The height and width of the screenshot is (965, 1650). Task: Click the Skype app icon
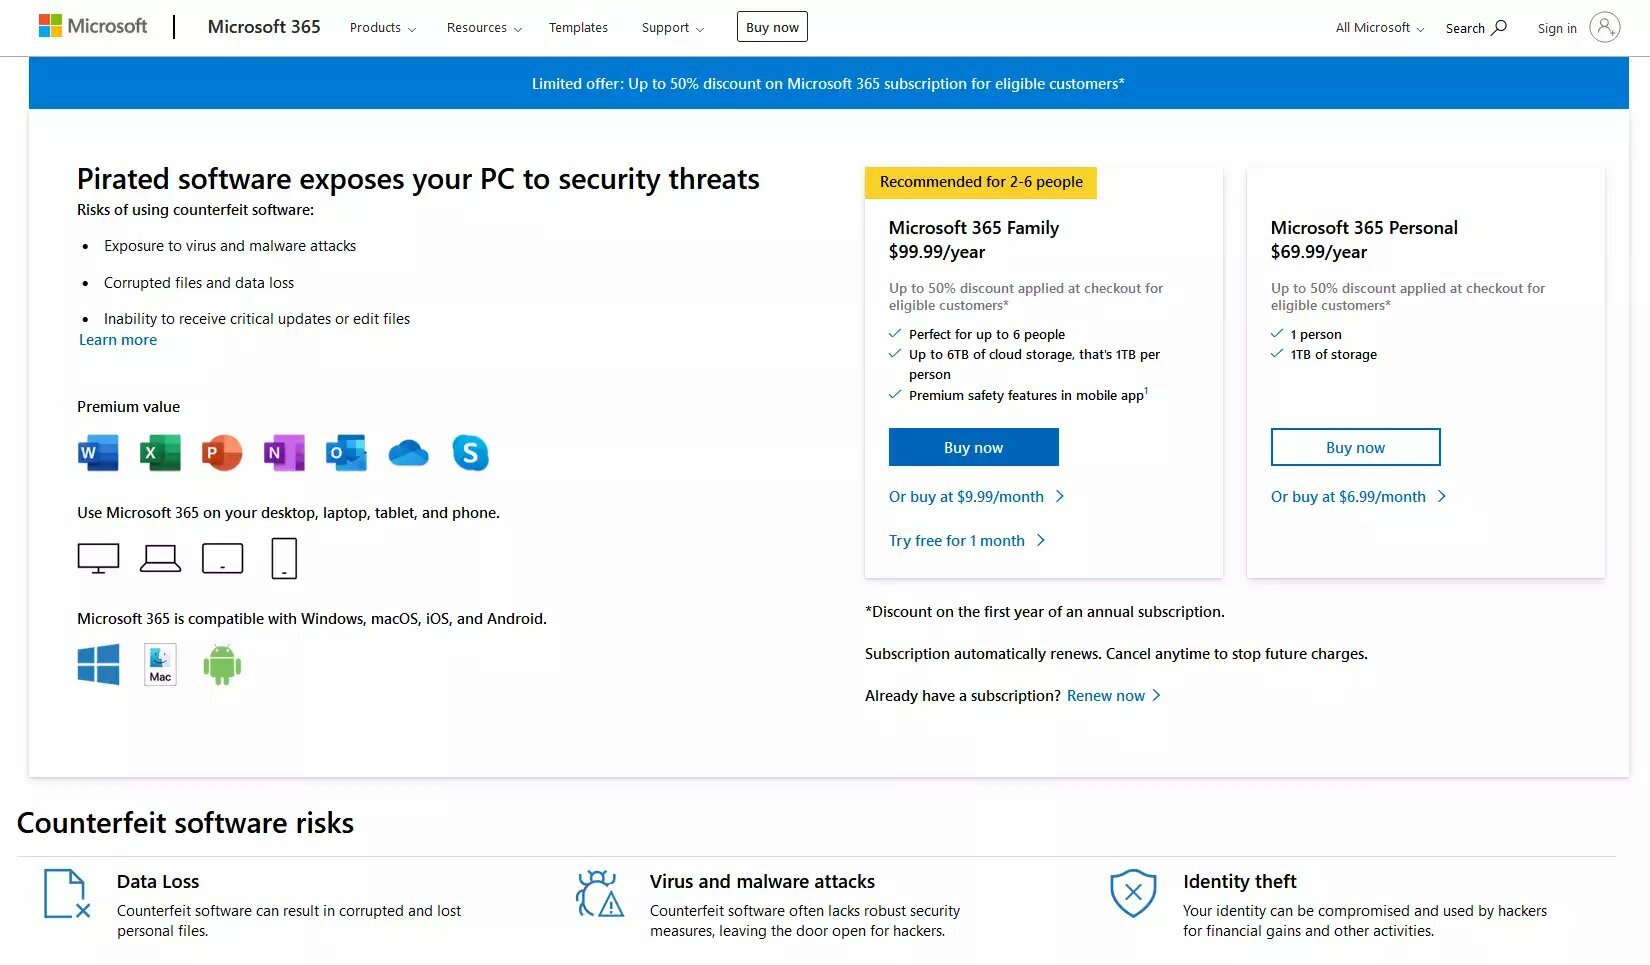pos(470,453)
